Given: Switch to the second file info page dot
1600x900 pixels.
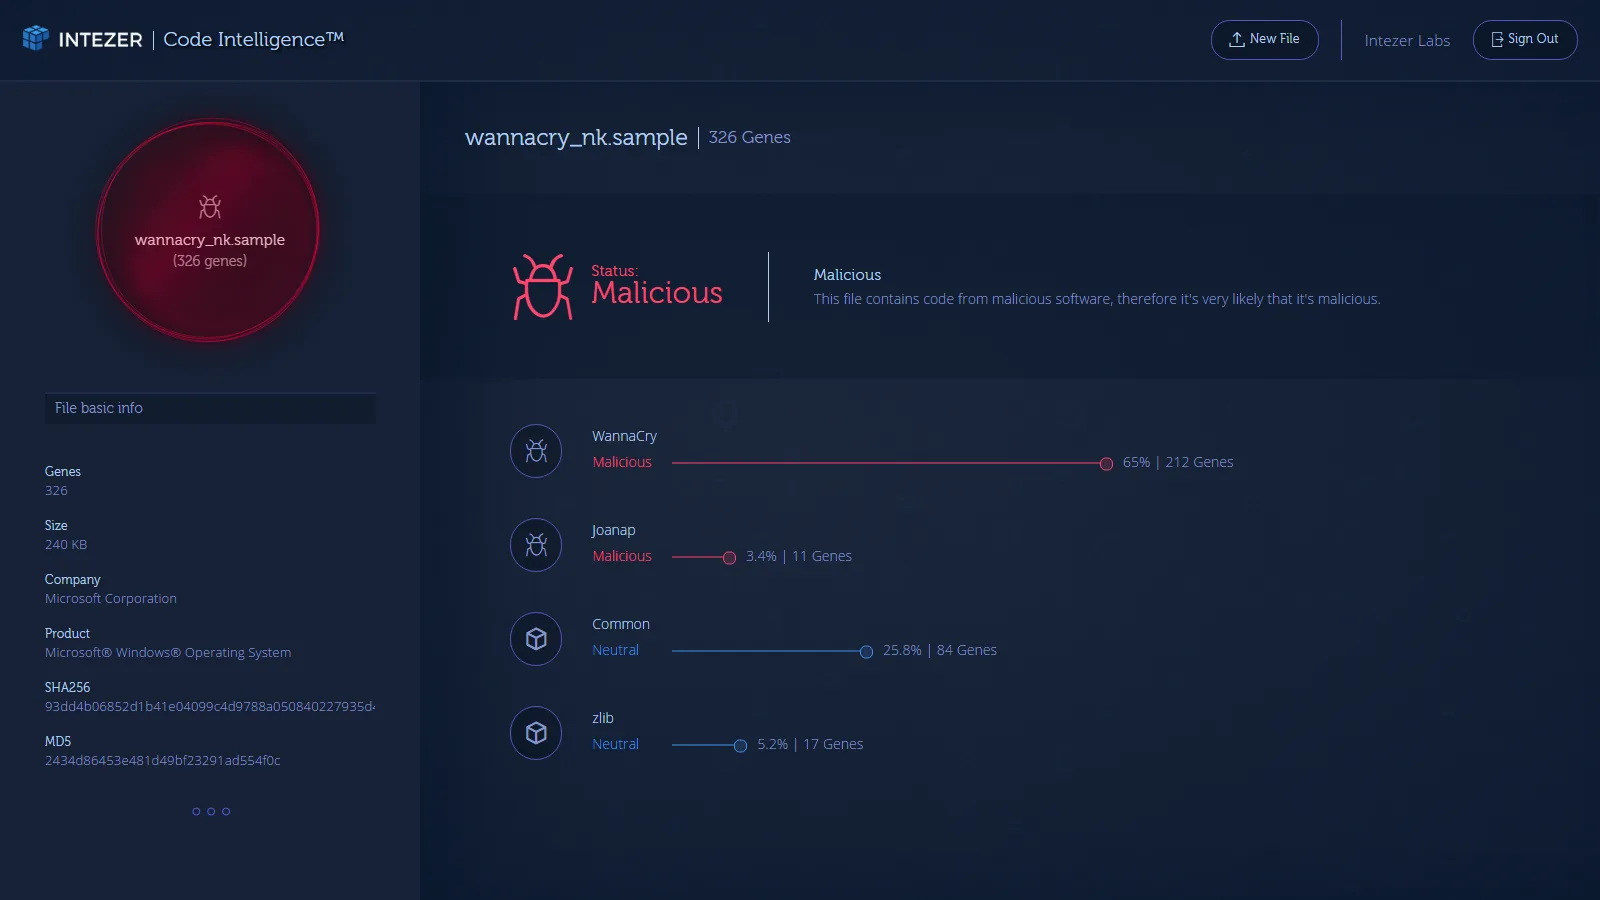Looking at the screenshot, I should coord(211,811).
